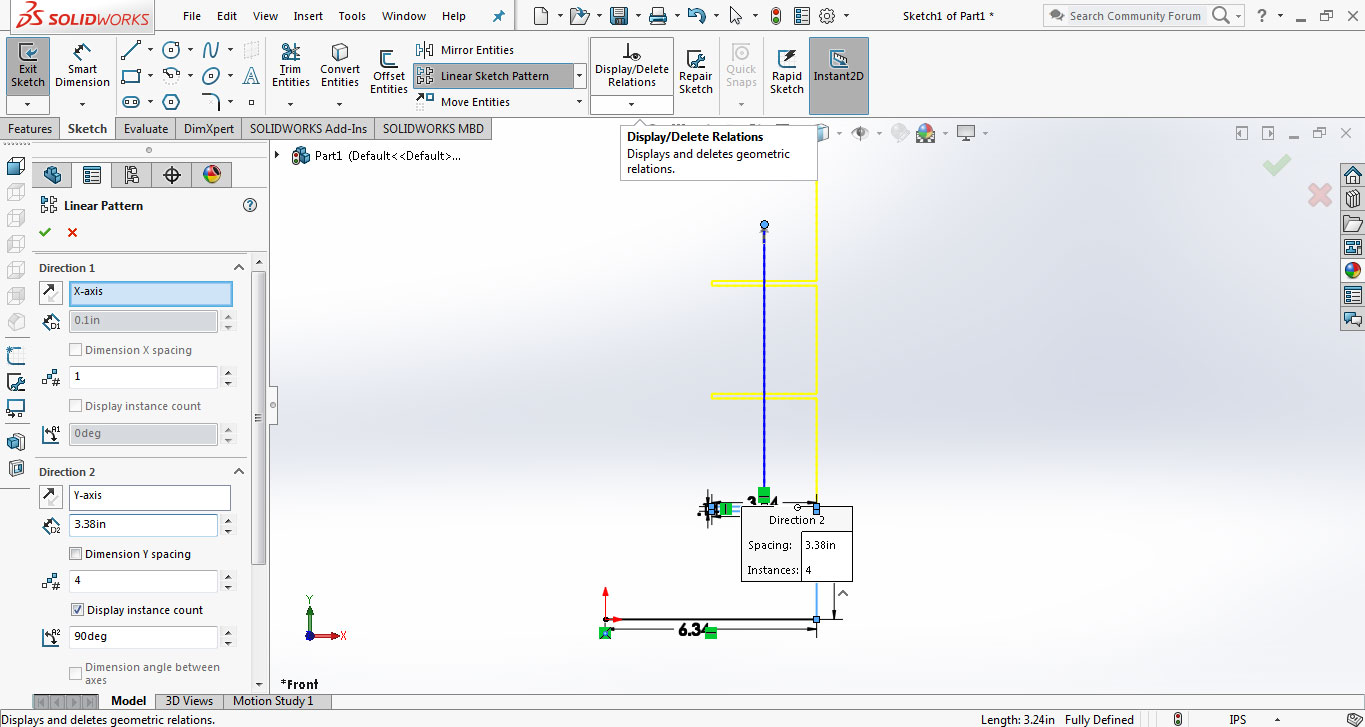
Task: Select the Corner Rectangle tool
Action: (130, 76)
